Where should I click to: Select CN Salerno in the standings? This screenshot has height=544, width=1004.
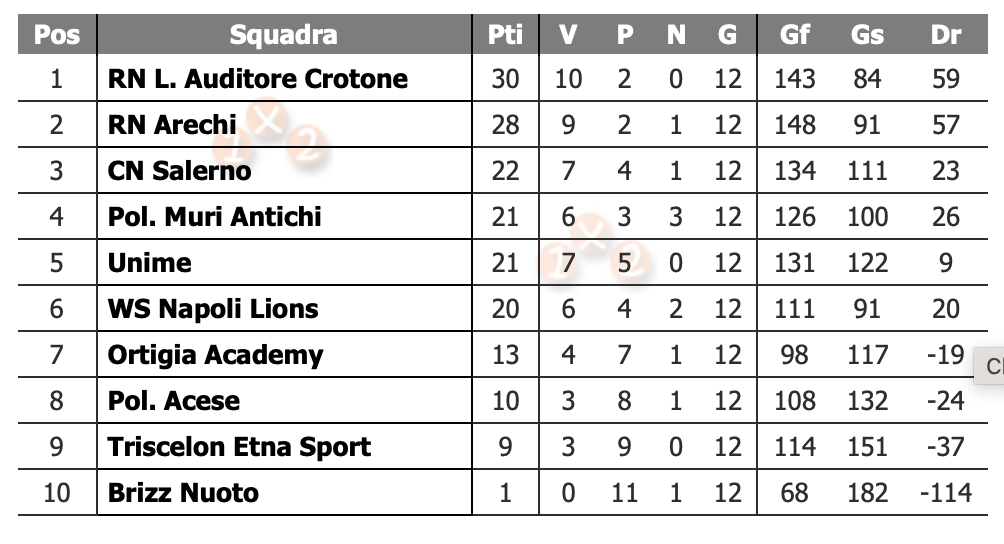(x=179, y=171)
